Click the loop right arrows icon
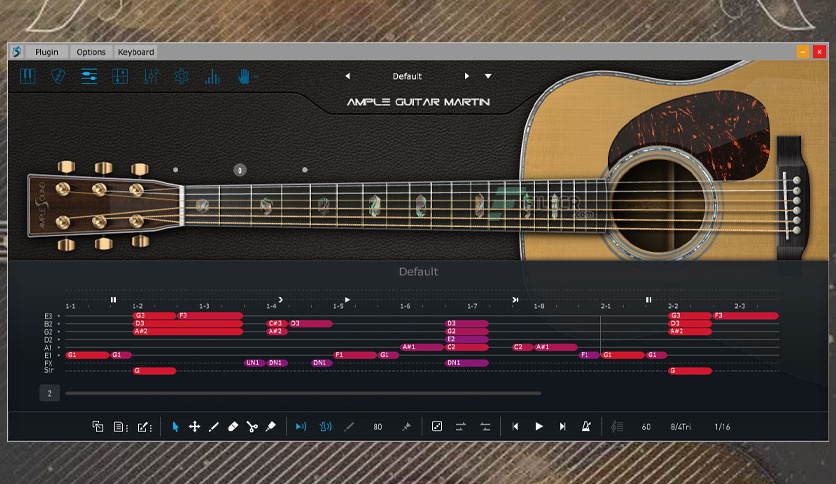 point(460,426)
